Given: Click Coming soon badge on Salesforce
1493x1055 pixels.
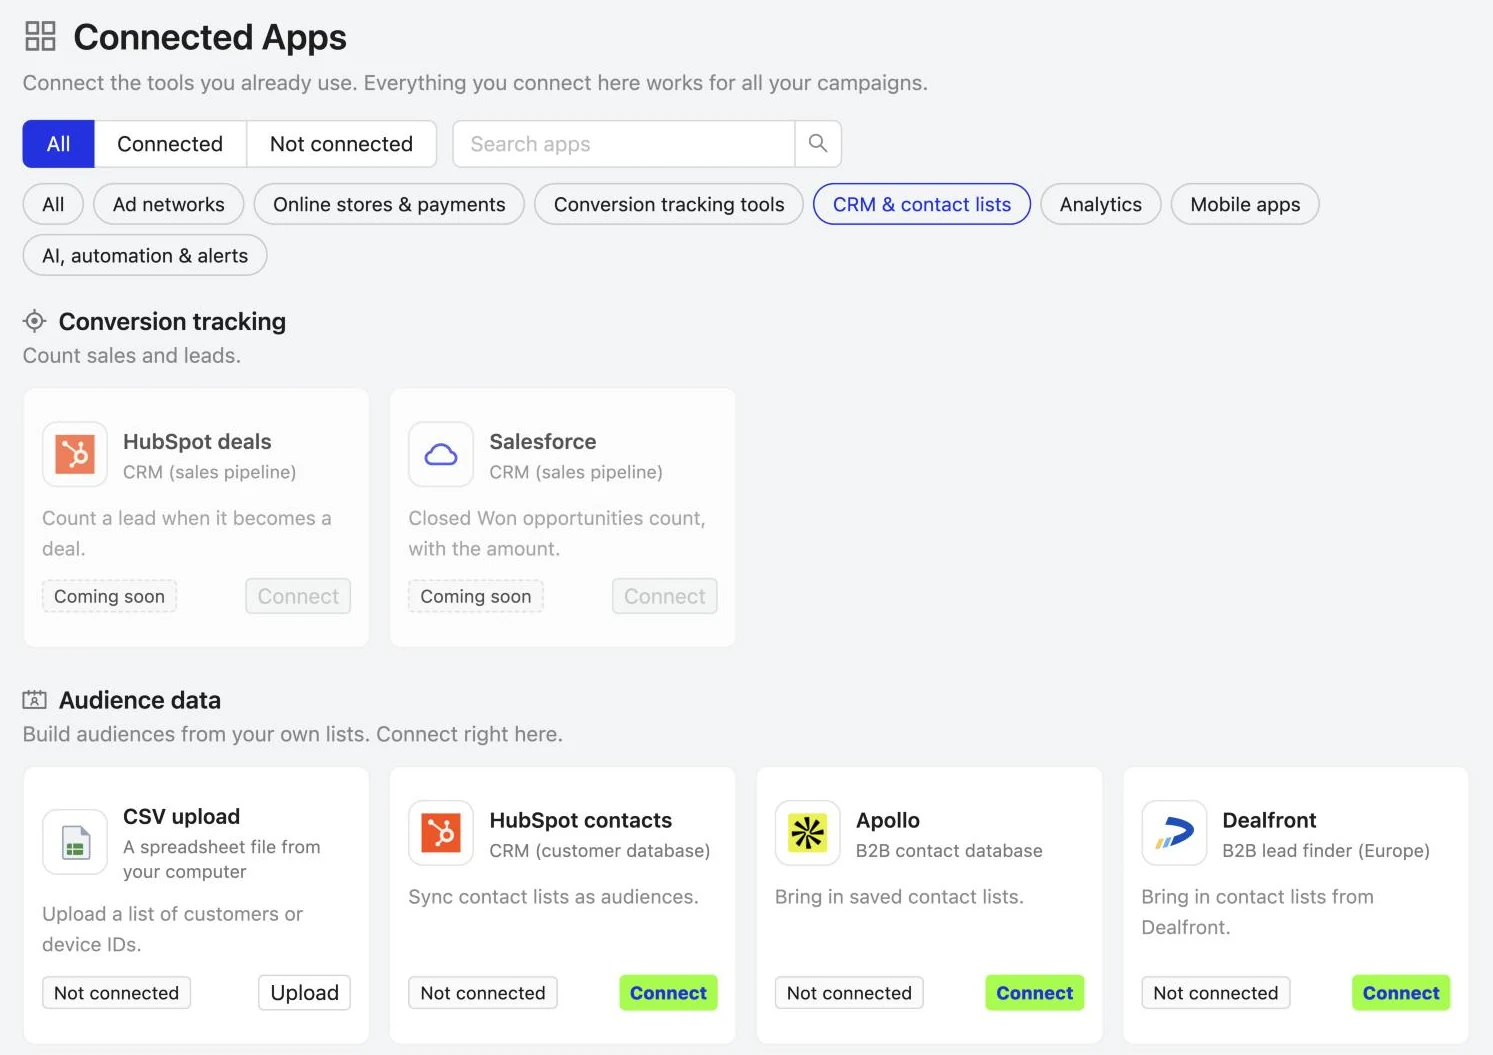Looking at the screenshot, I should point(476,596).
